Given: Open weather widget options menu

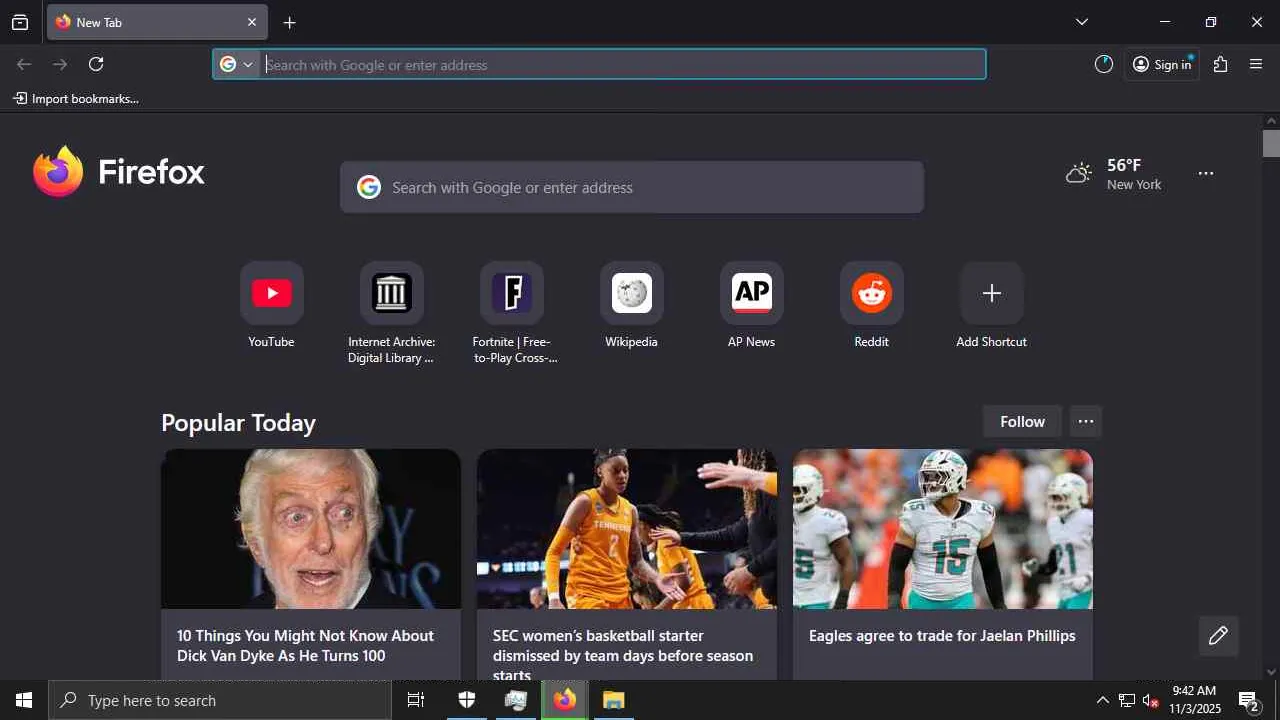Looking at the screenshot, I should click(1206, 173).
